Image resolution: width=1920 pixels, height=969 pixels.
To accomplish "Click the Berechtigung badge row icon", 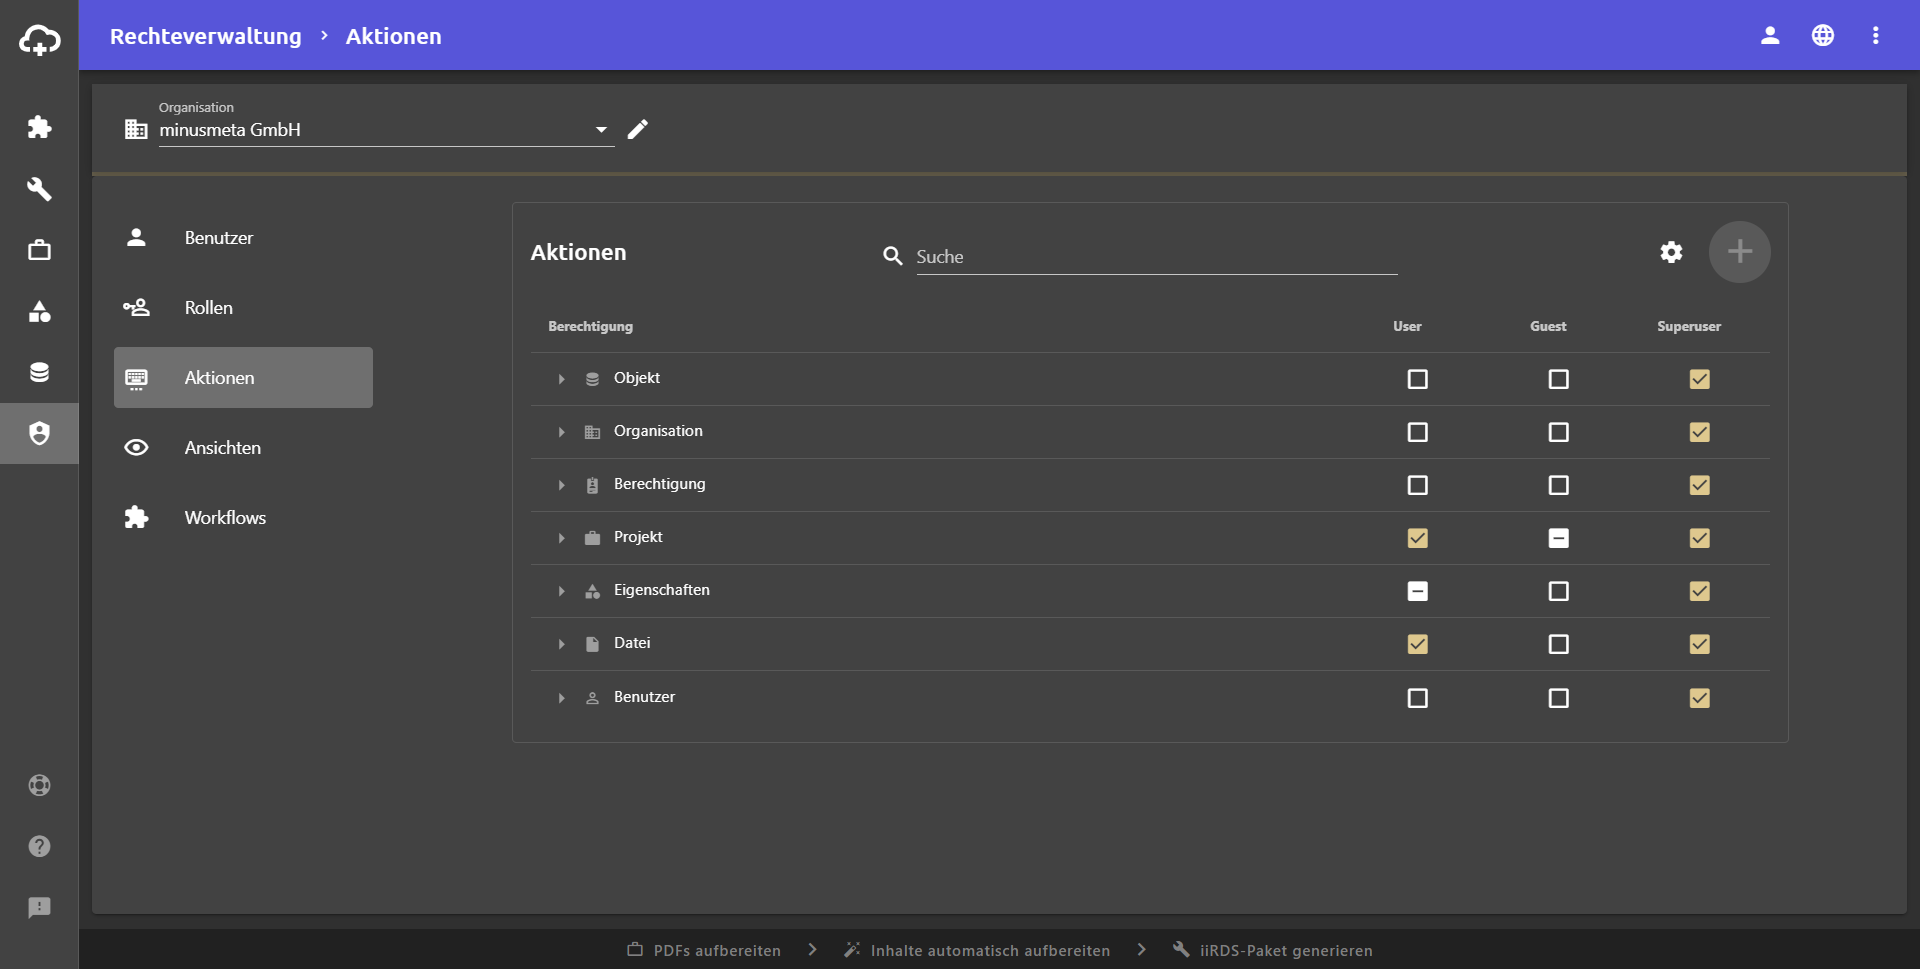I will pyautogui.click(x=592, y=485).
